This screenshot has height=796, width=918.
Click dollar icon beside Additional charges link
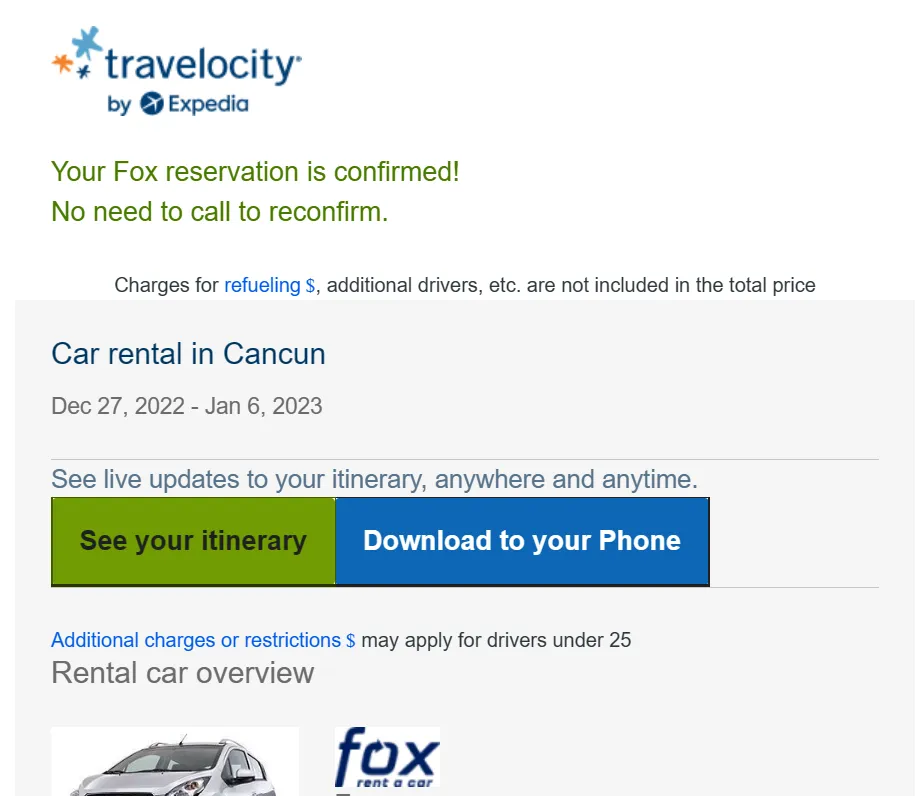point(351,641)
